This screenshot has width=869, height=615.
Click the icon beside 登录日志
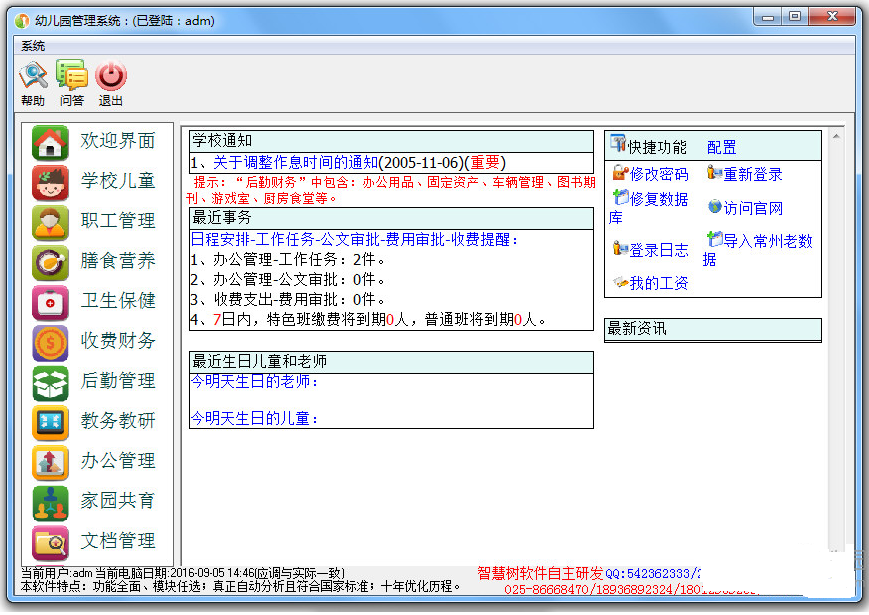620,248
